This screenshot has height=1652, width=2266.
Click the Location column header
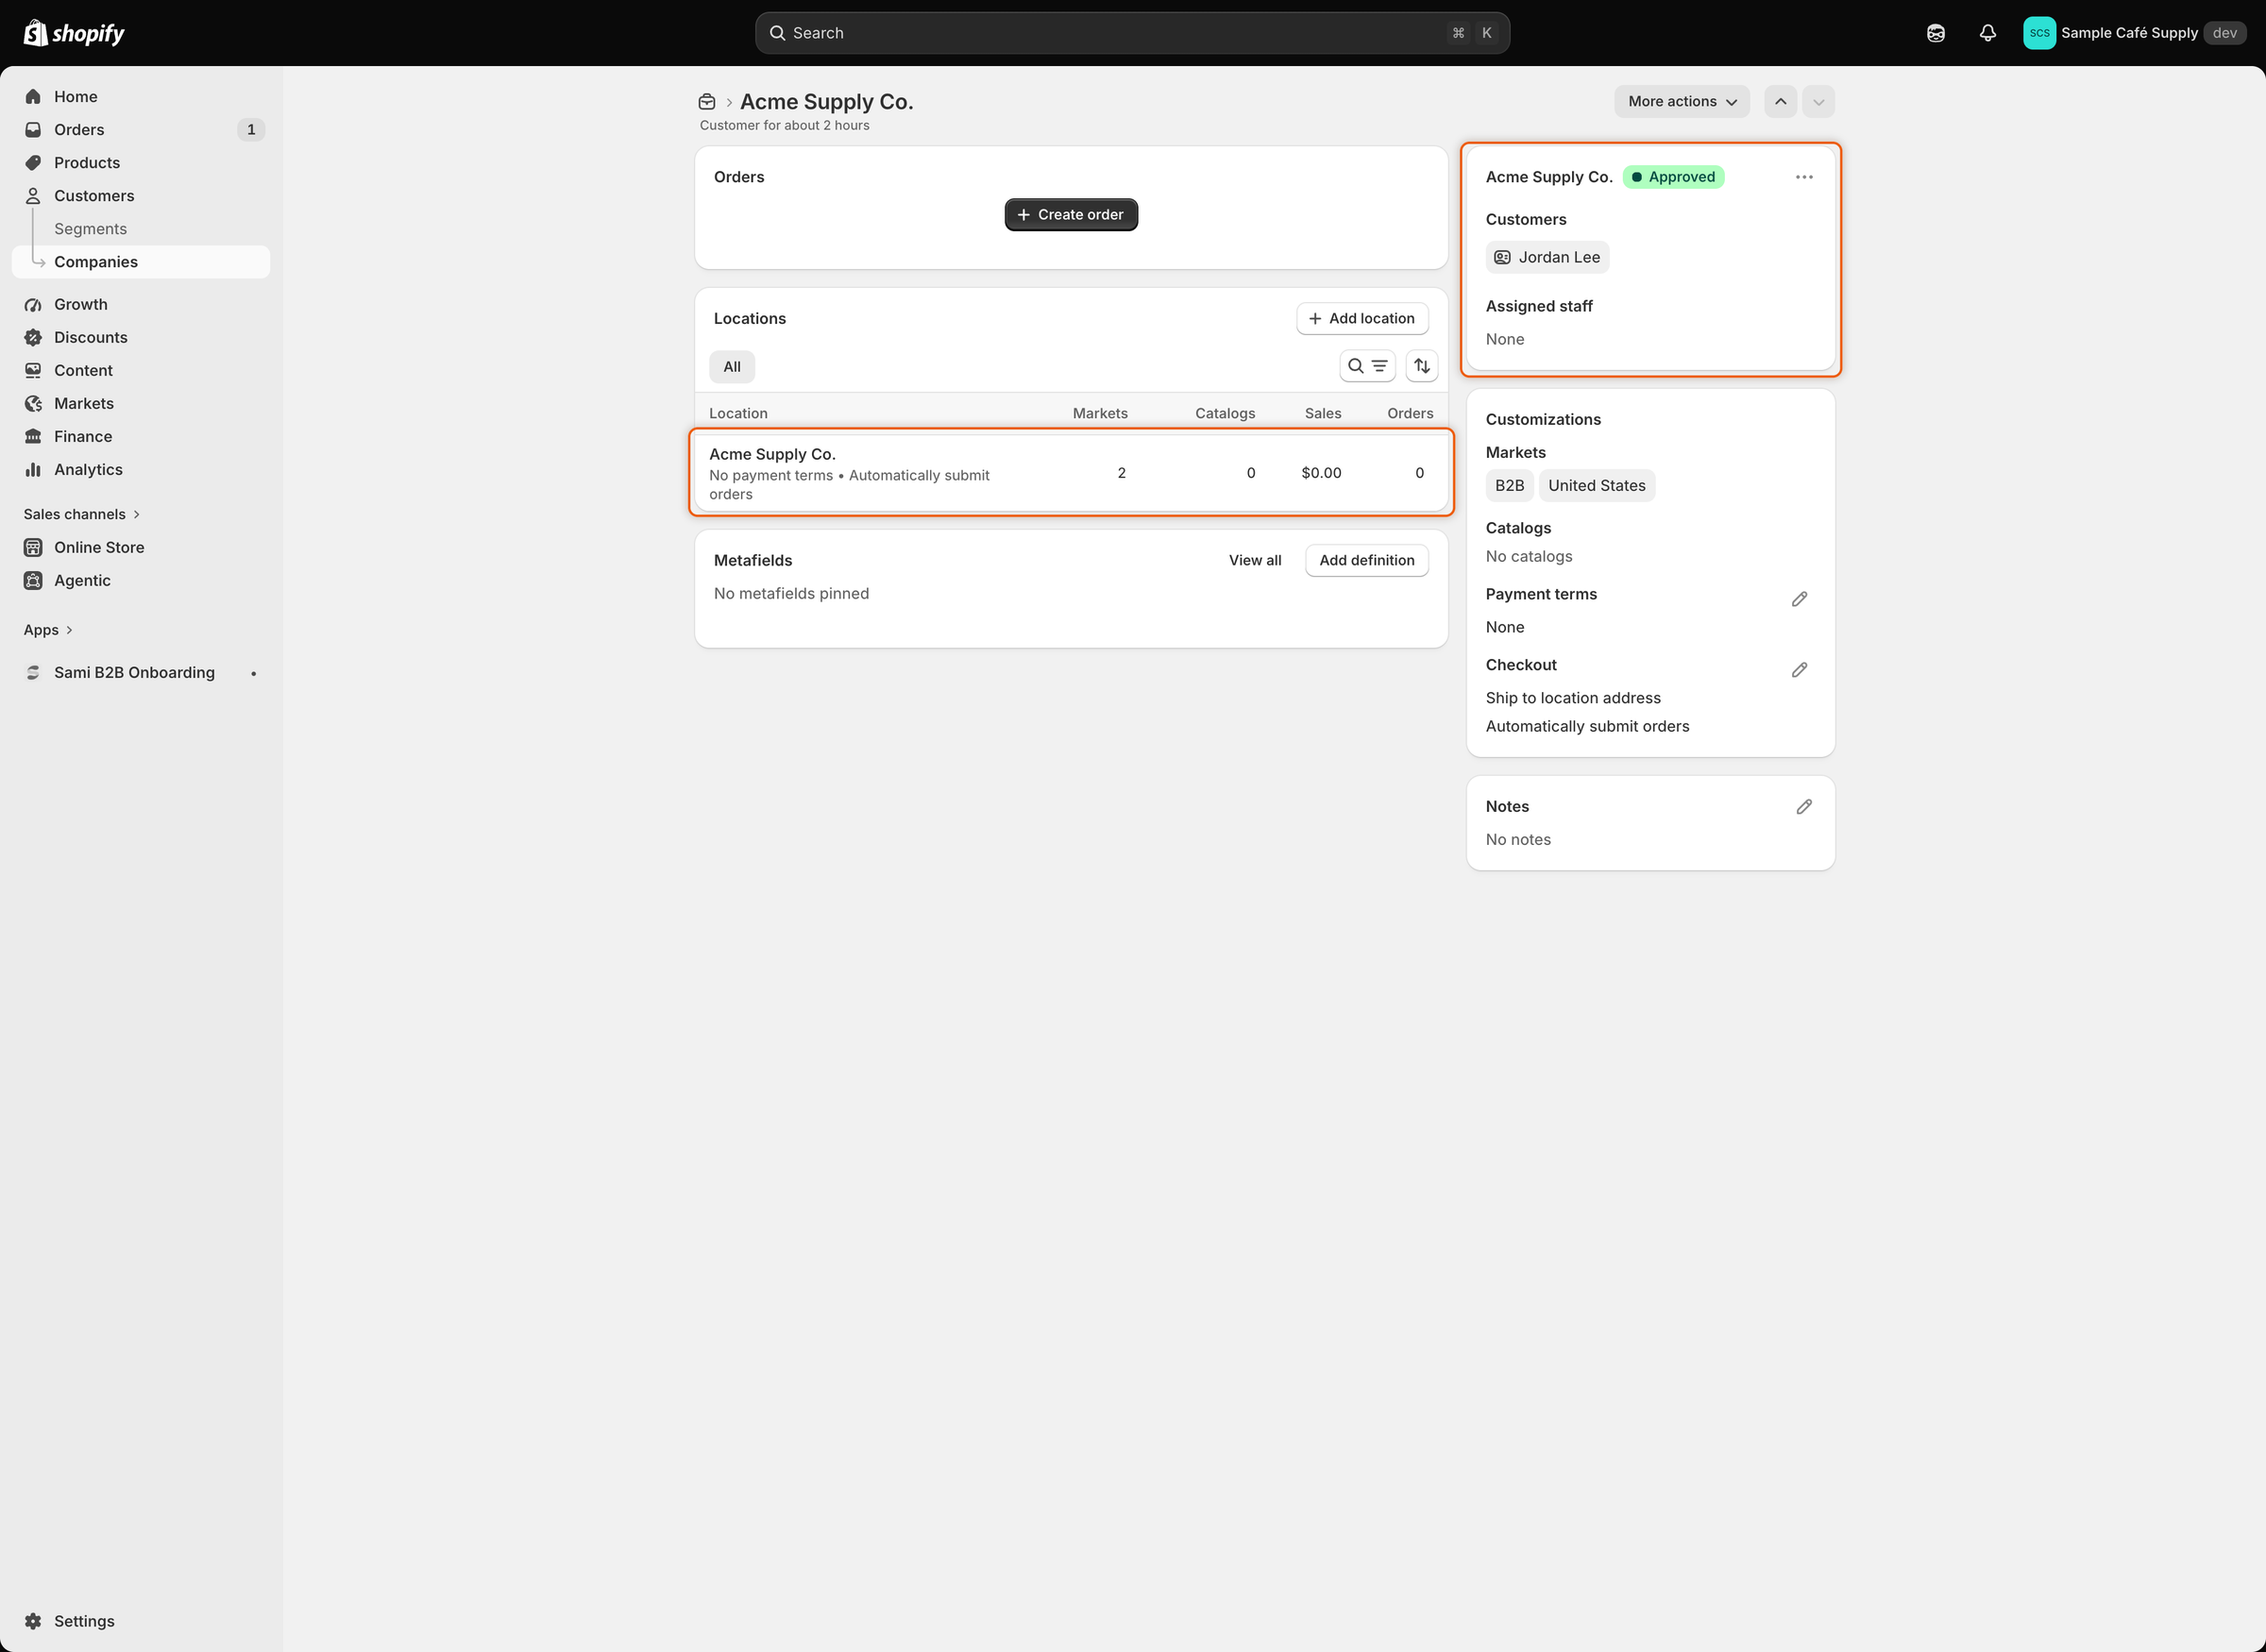[738, 414]
